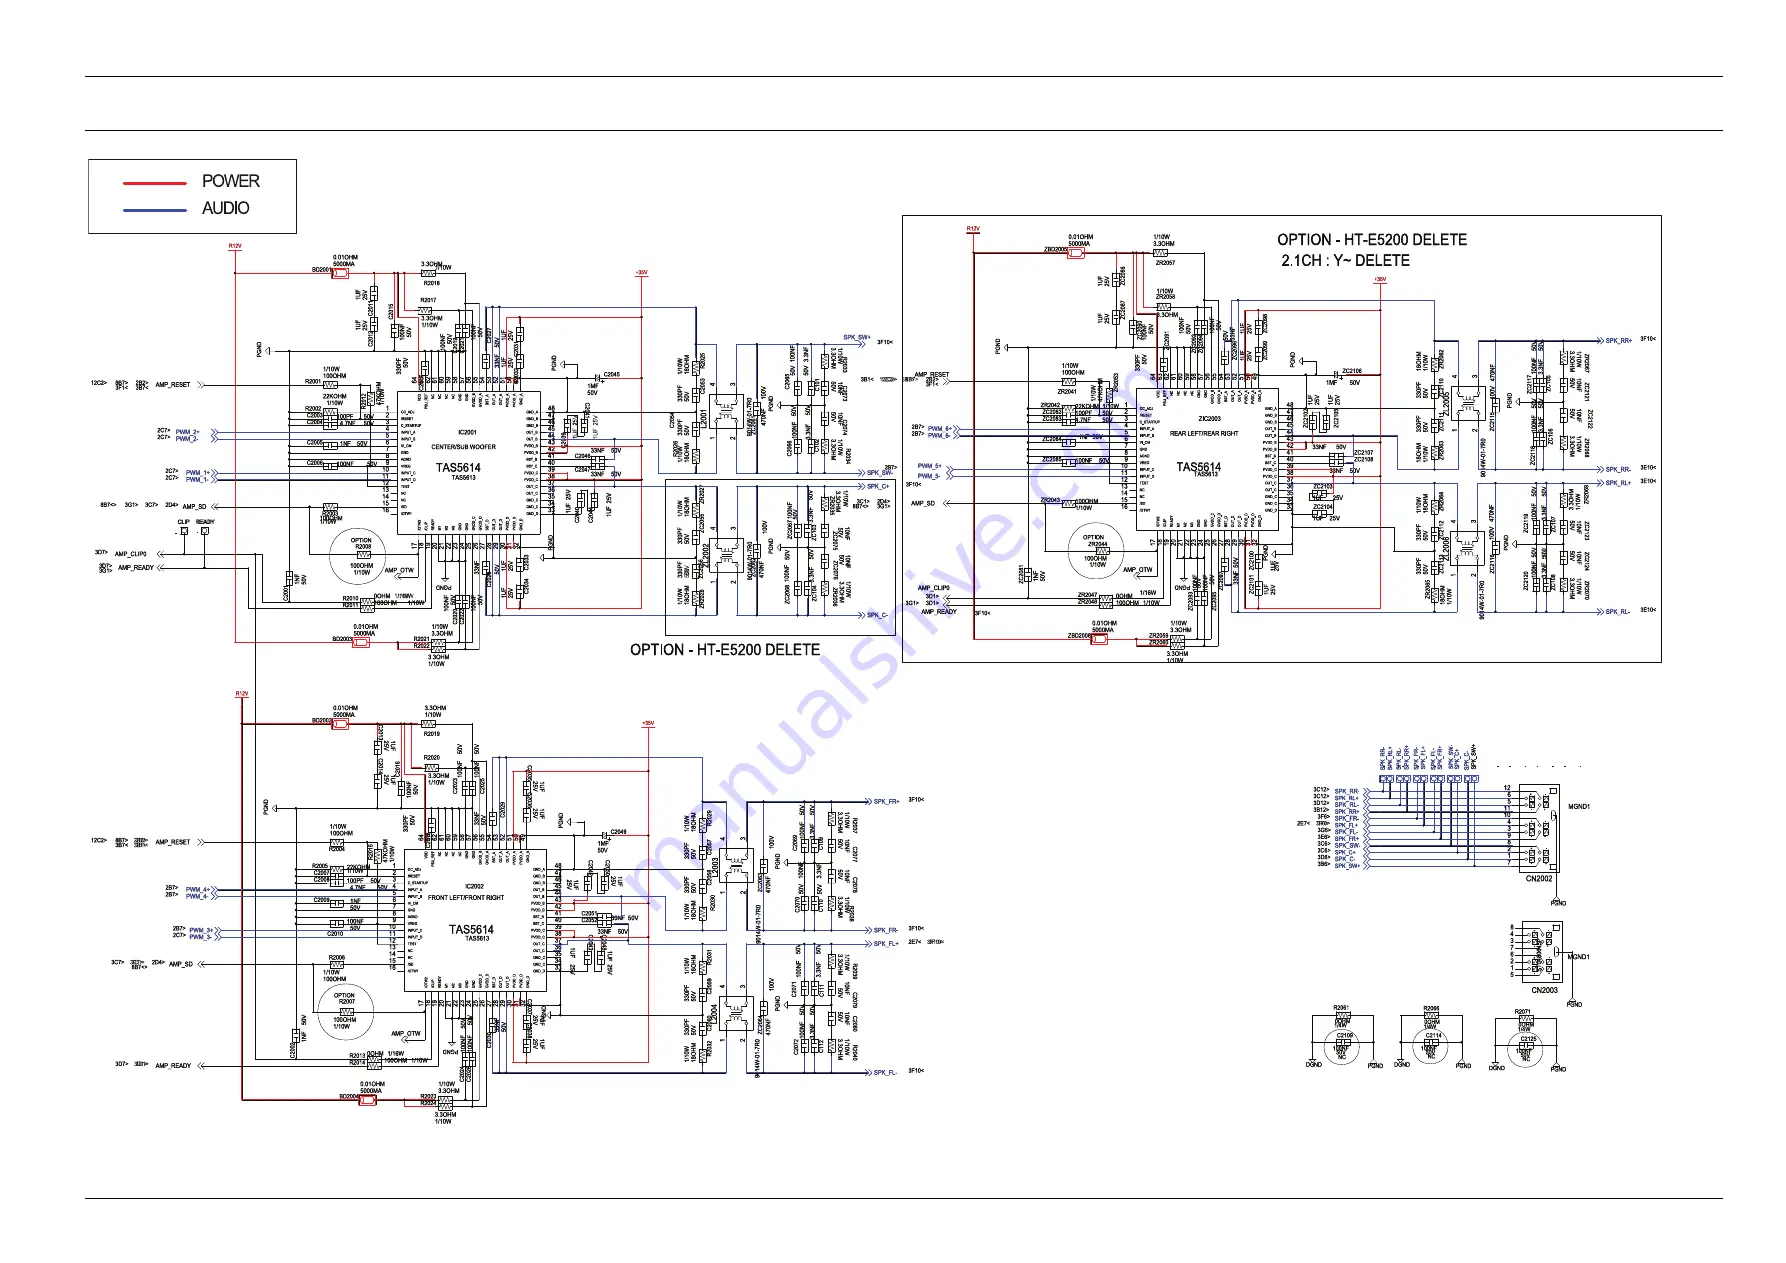
Task: Click the ZC2106 capacitor label
Action: [1351, 371]
